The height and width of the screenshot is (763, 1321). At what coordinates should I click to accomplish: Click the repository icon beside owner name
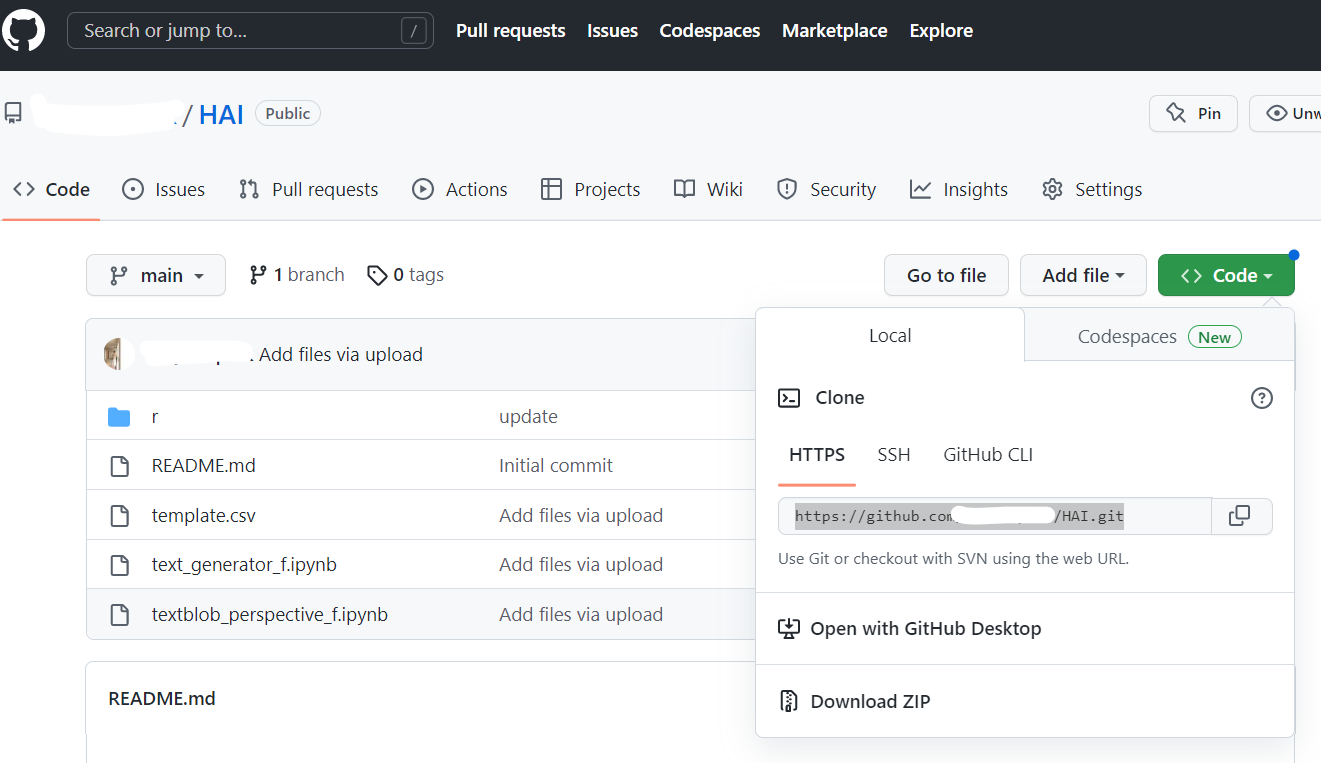(13, 113)
